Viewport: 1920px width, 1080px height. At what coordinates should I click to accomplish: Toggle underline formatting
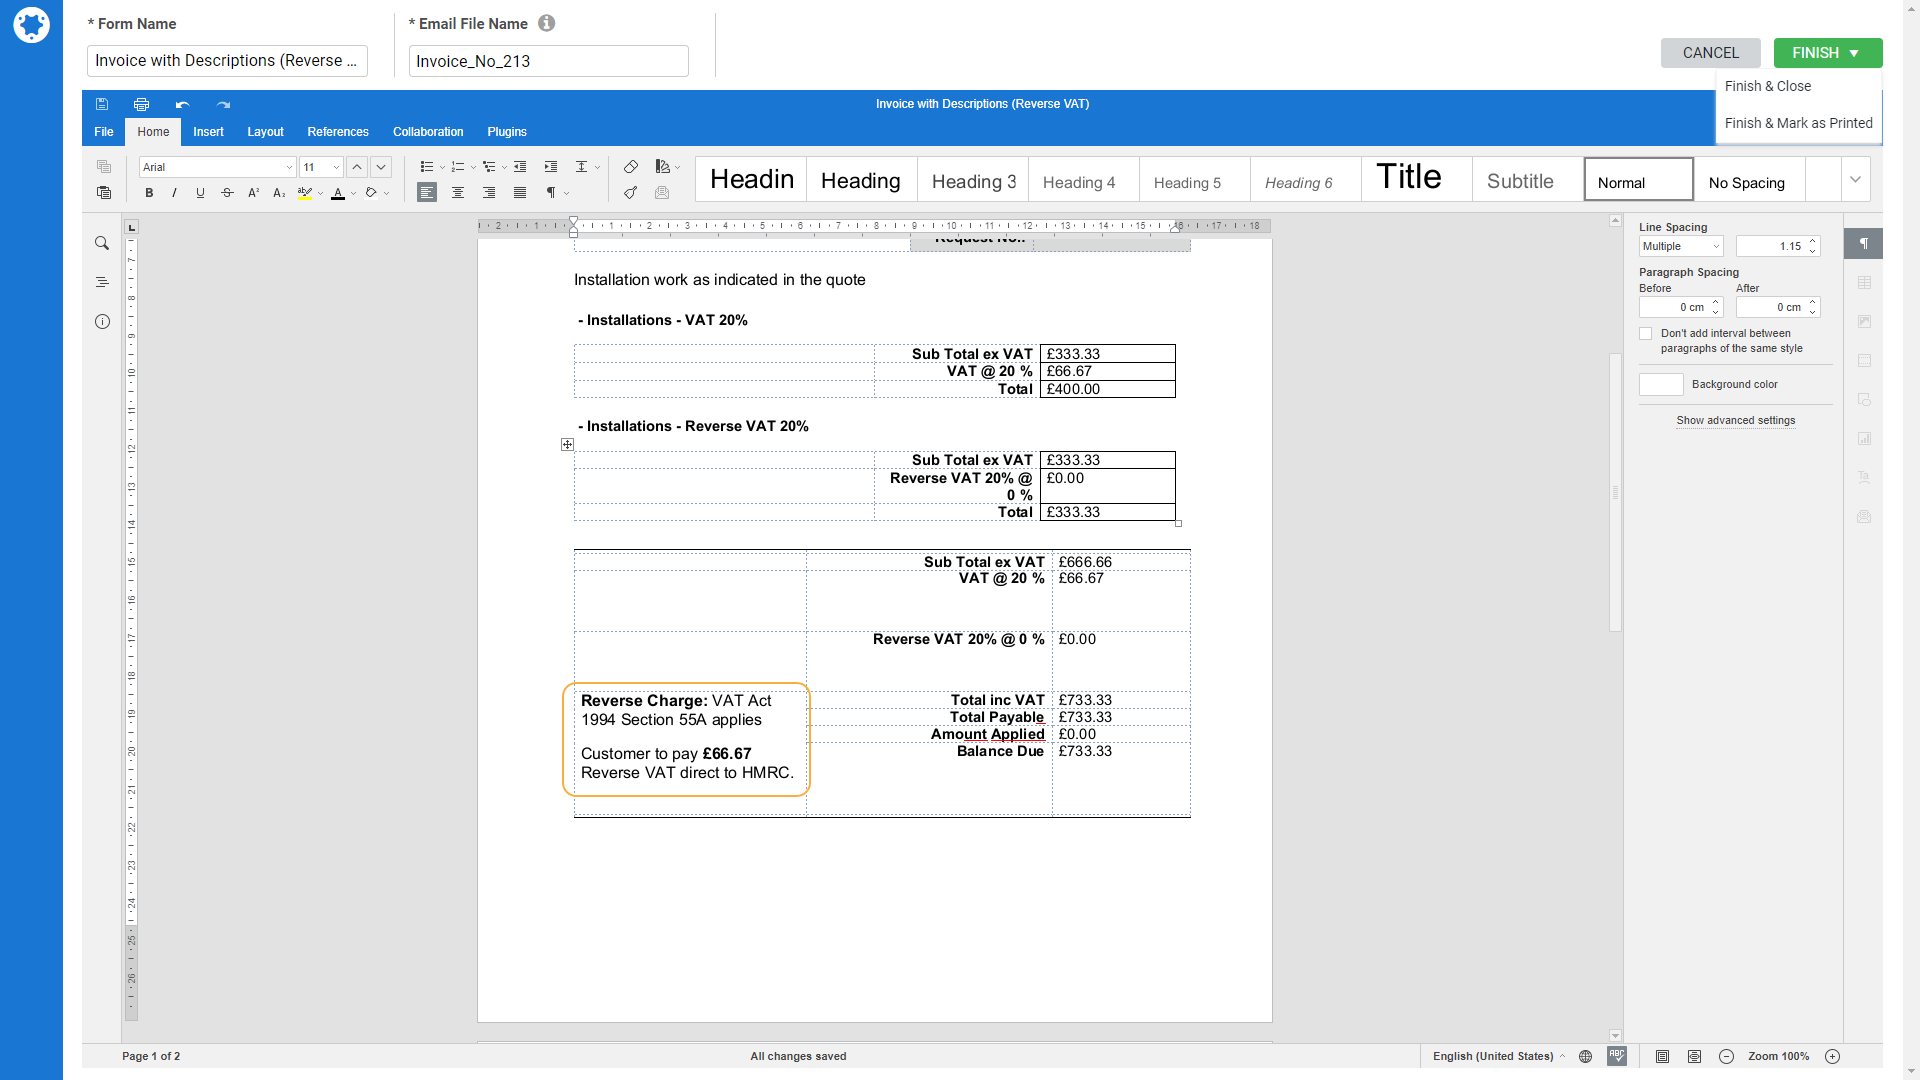pos(201,193)
